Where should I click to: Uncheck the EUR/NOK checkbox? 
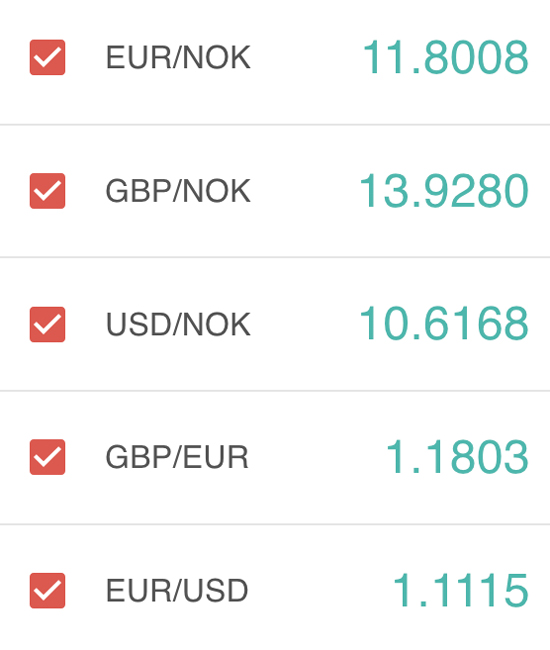pyautogui.click(x=47, y=57)
